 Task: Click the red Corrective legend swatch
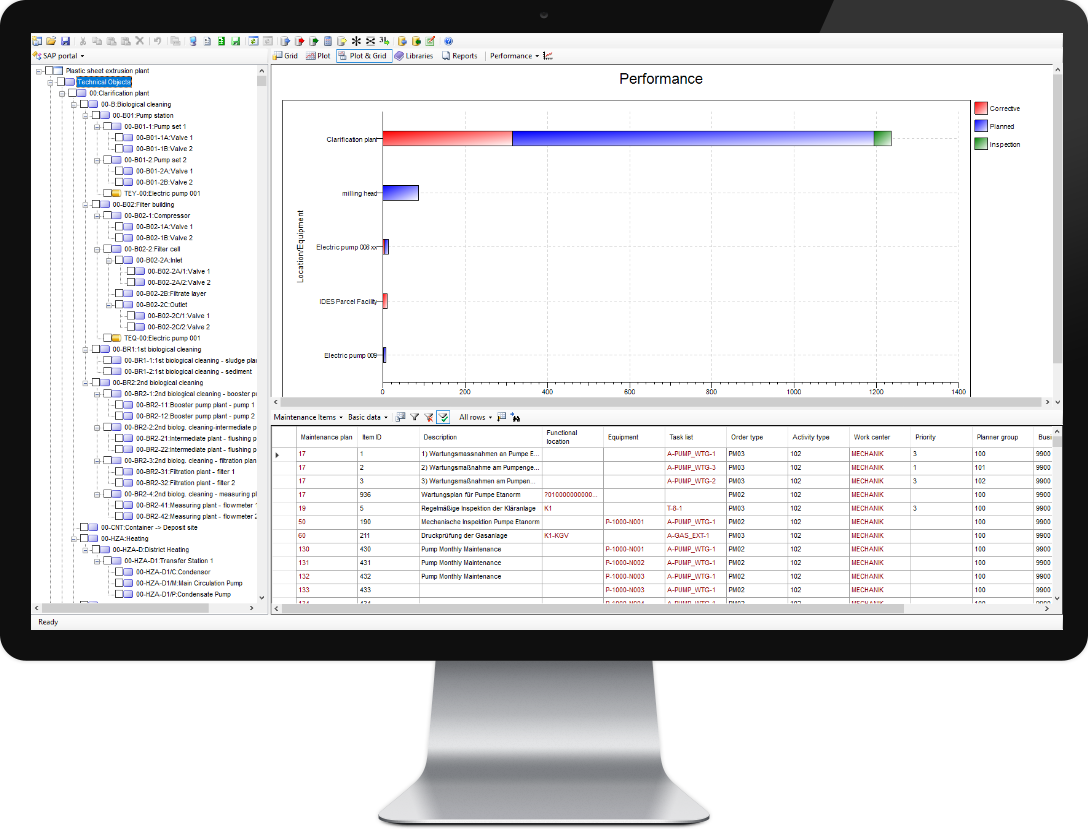980,108
